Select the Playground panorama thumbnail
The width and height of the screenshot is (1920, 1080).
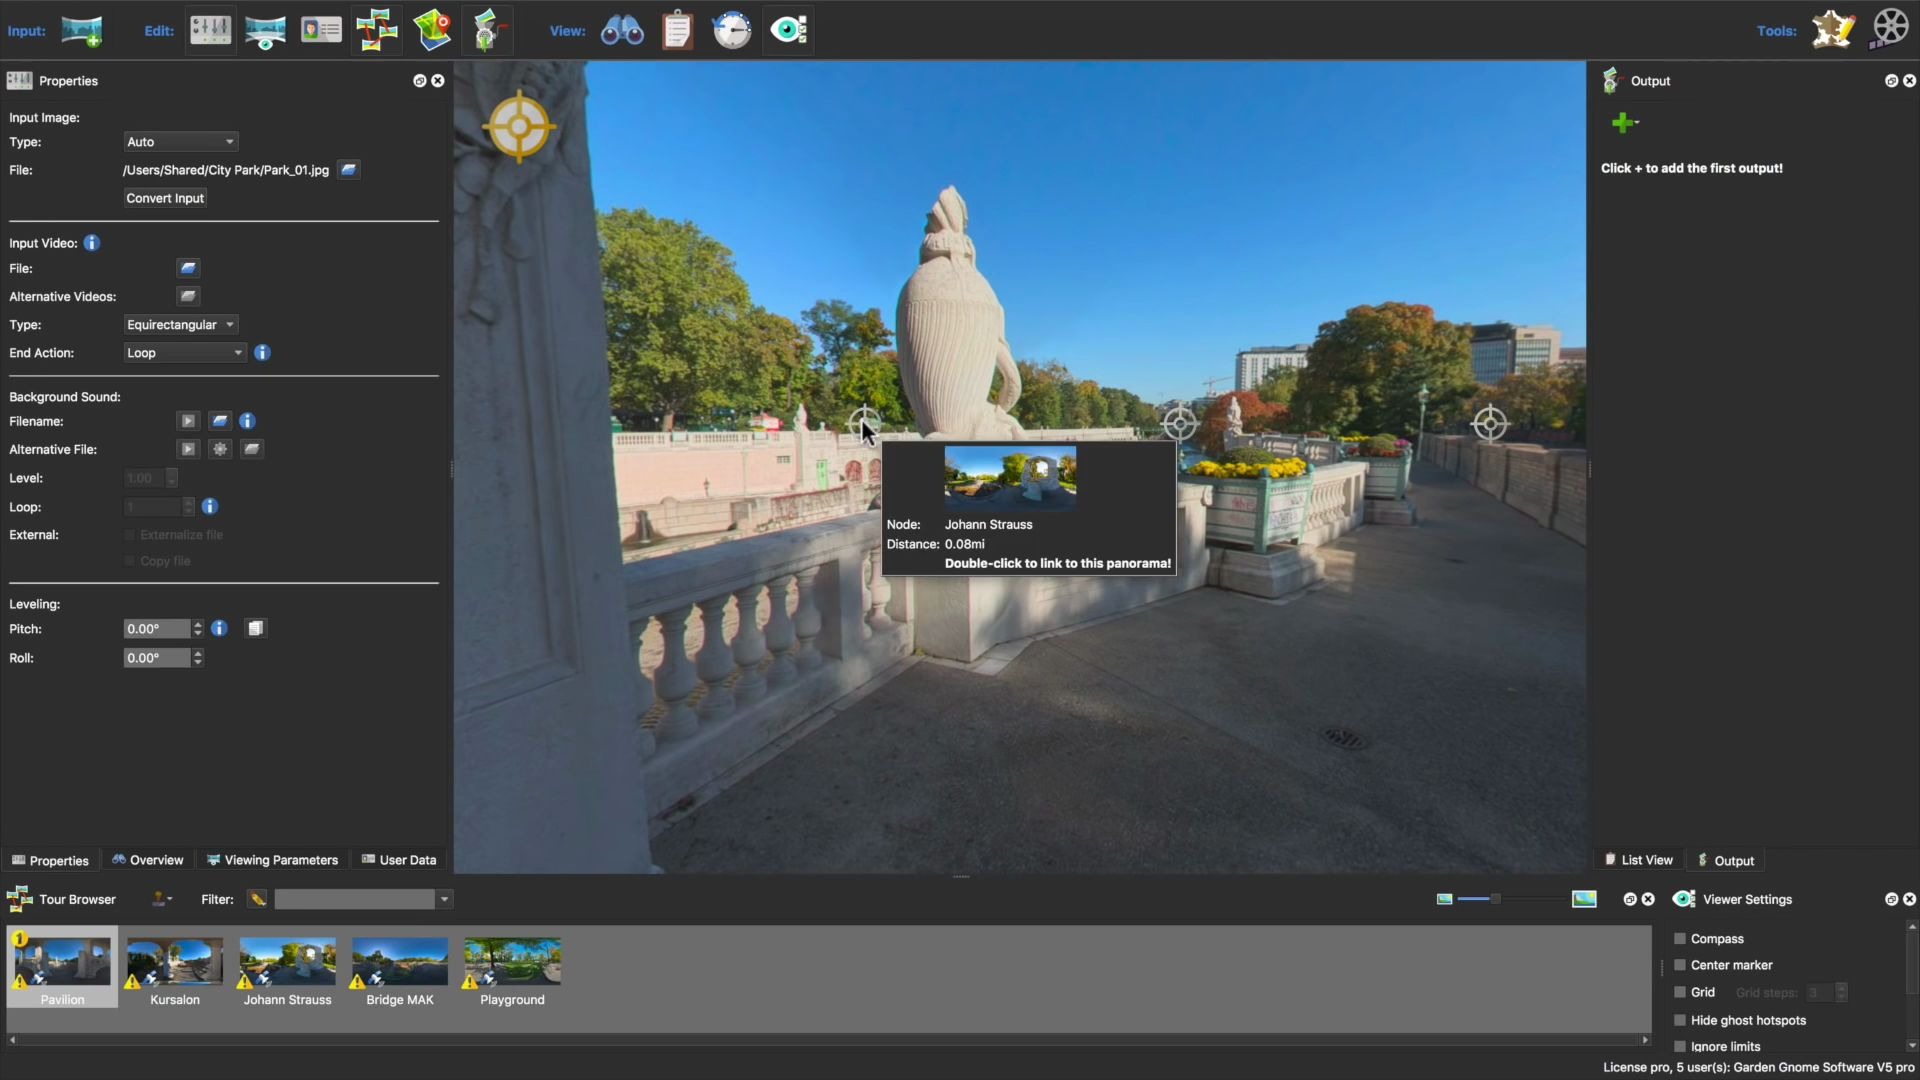[x=512, y=963]
